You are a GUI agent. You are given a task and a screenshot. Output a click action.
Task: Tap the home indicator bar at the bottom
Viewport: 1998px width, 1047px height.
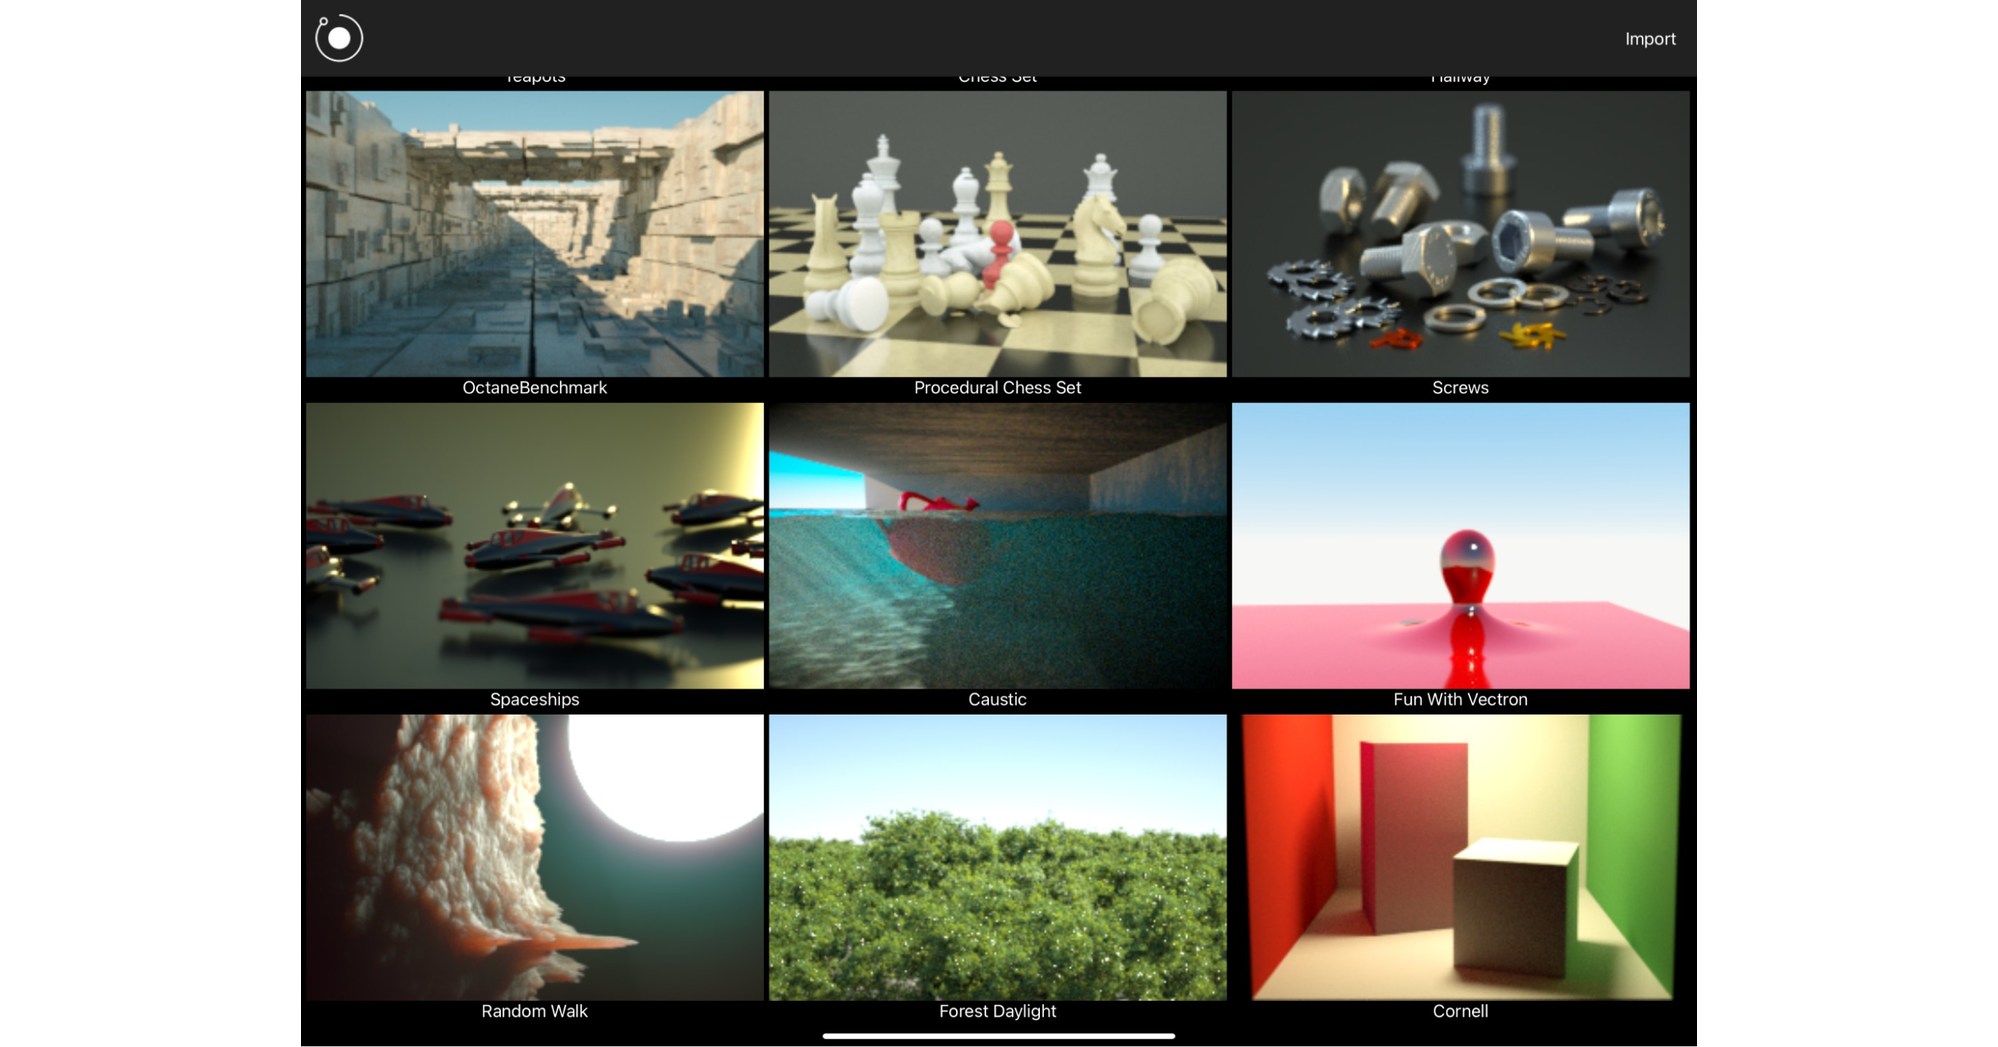coord(999,1033)
